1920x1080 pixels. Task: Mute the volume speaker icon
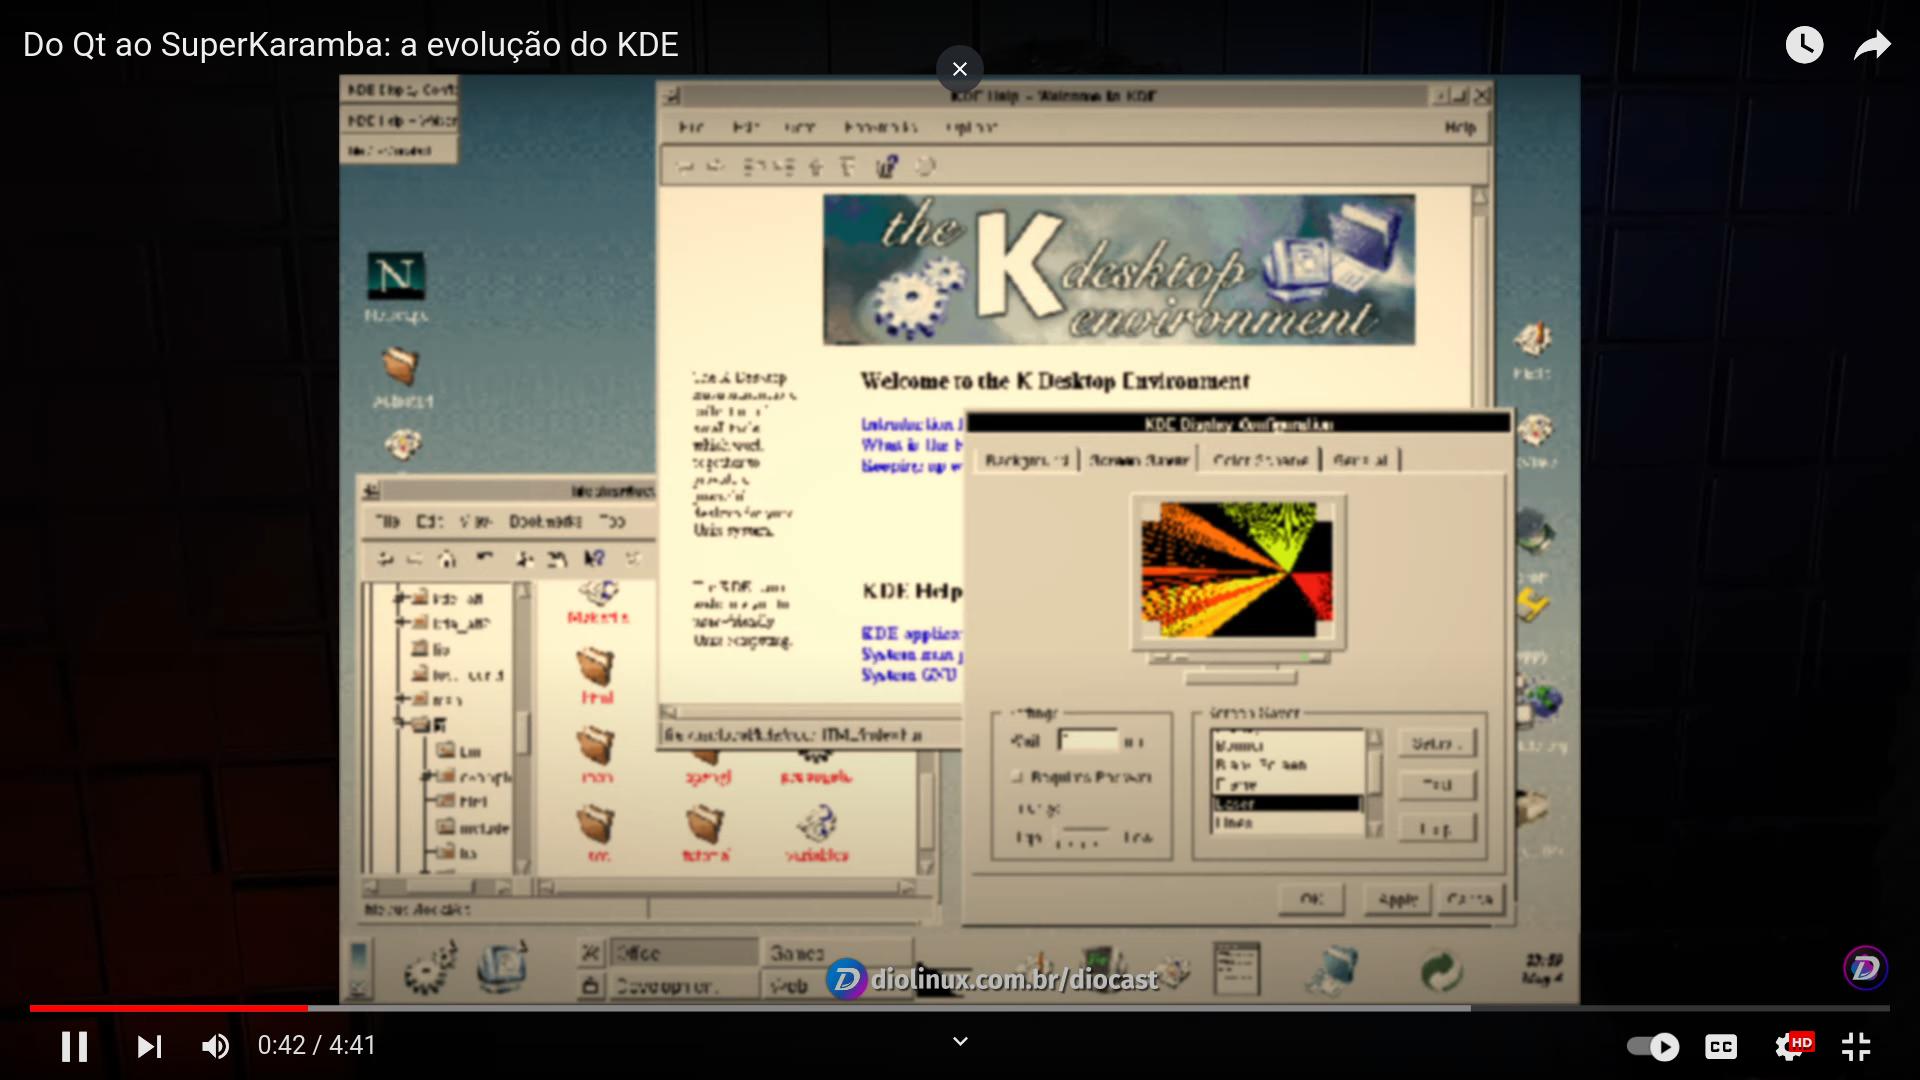[215, 1046]
